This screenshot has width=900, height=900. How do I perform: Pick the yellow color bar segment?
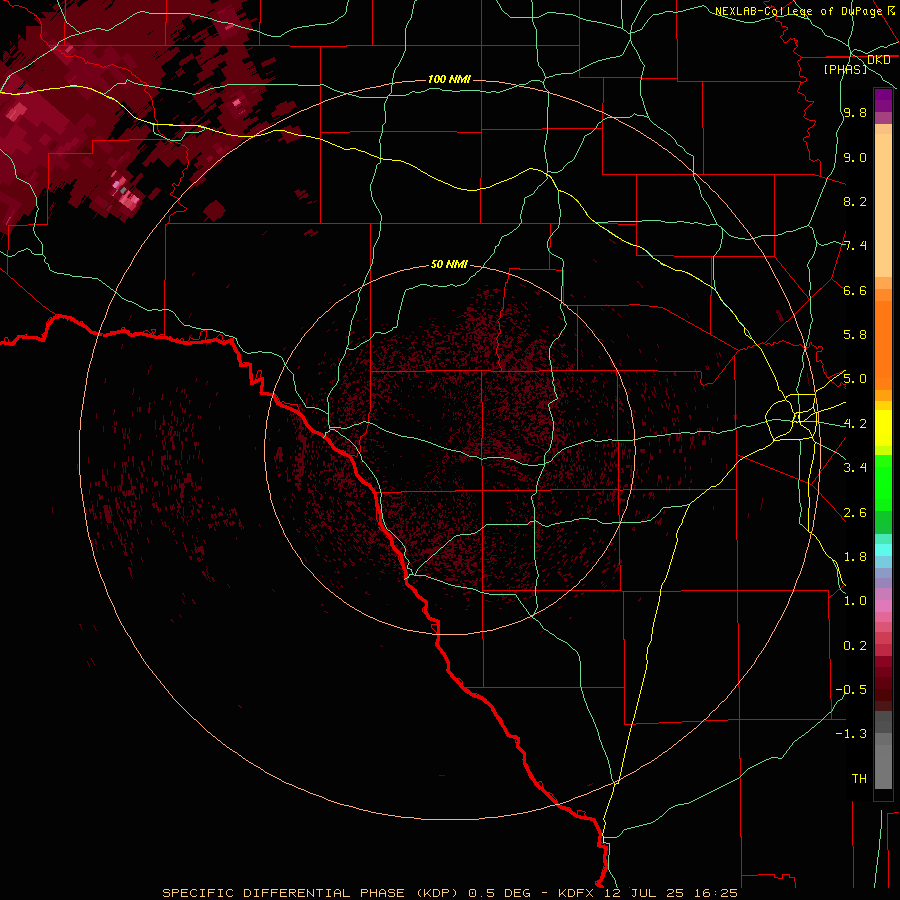click(883, 428)
